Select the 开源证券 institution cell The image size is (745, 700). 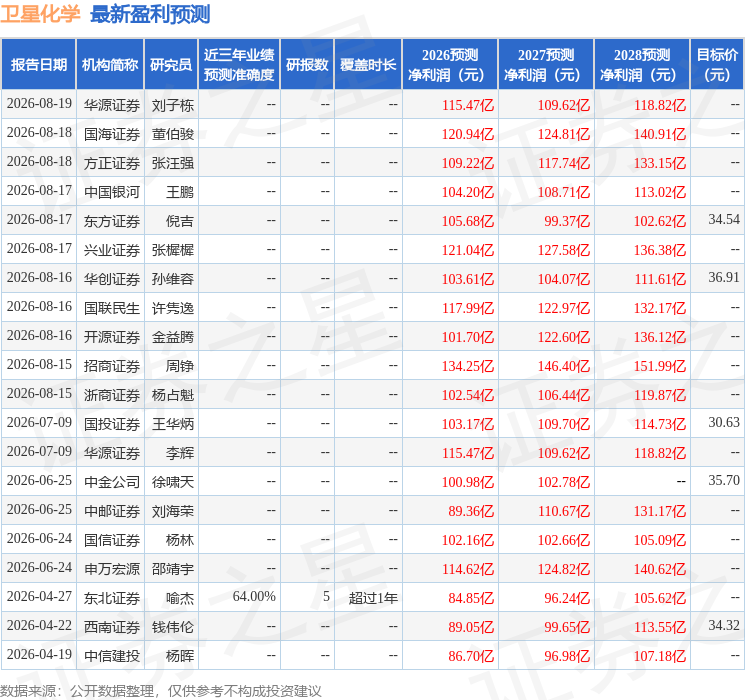[112, 337]
